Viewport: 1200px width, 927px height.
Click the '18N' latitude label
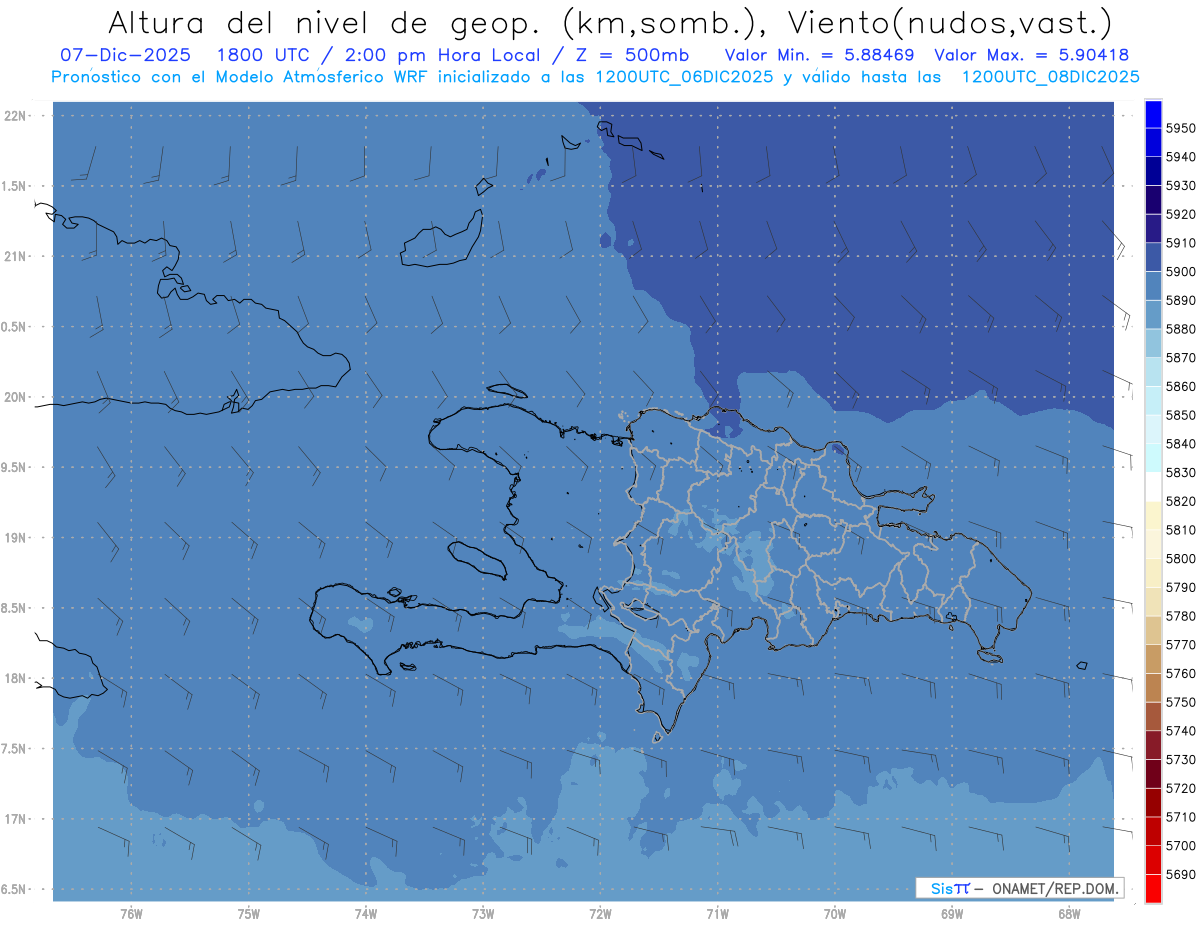point(15,678)
